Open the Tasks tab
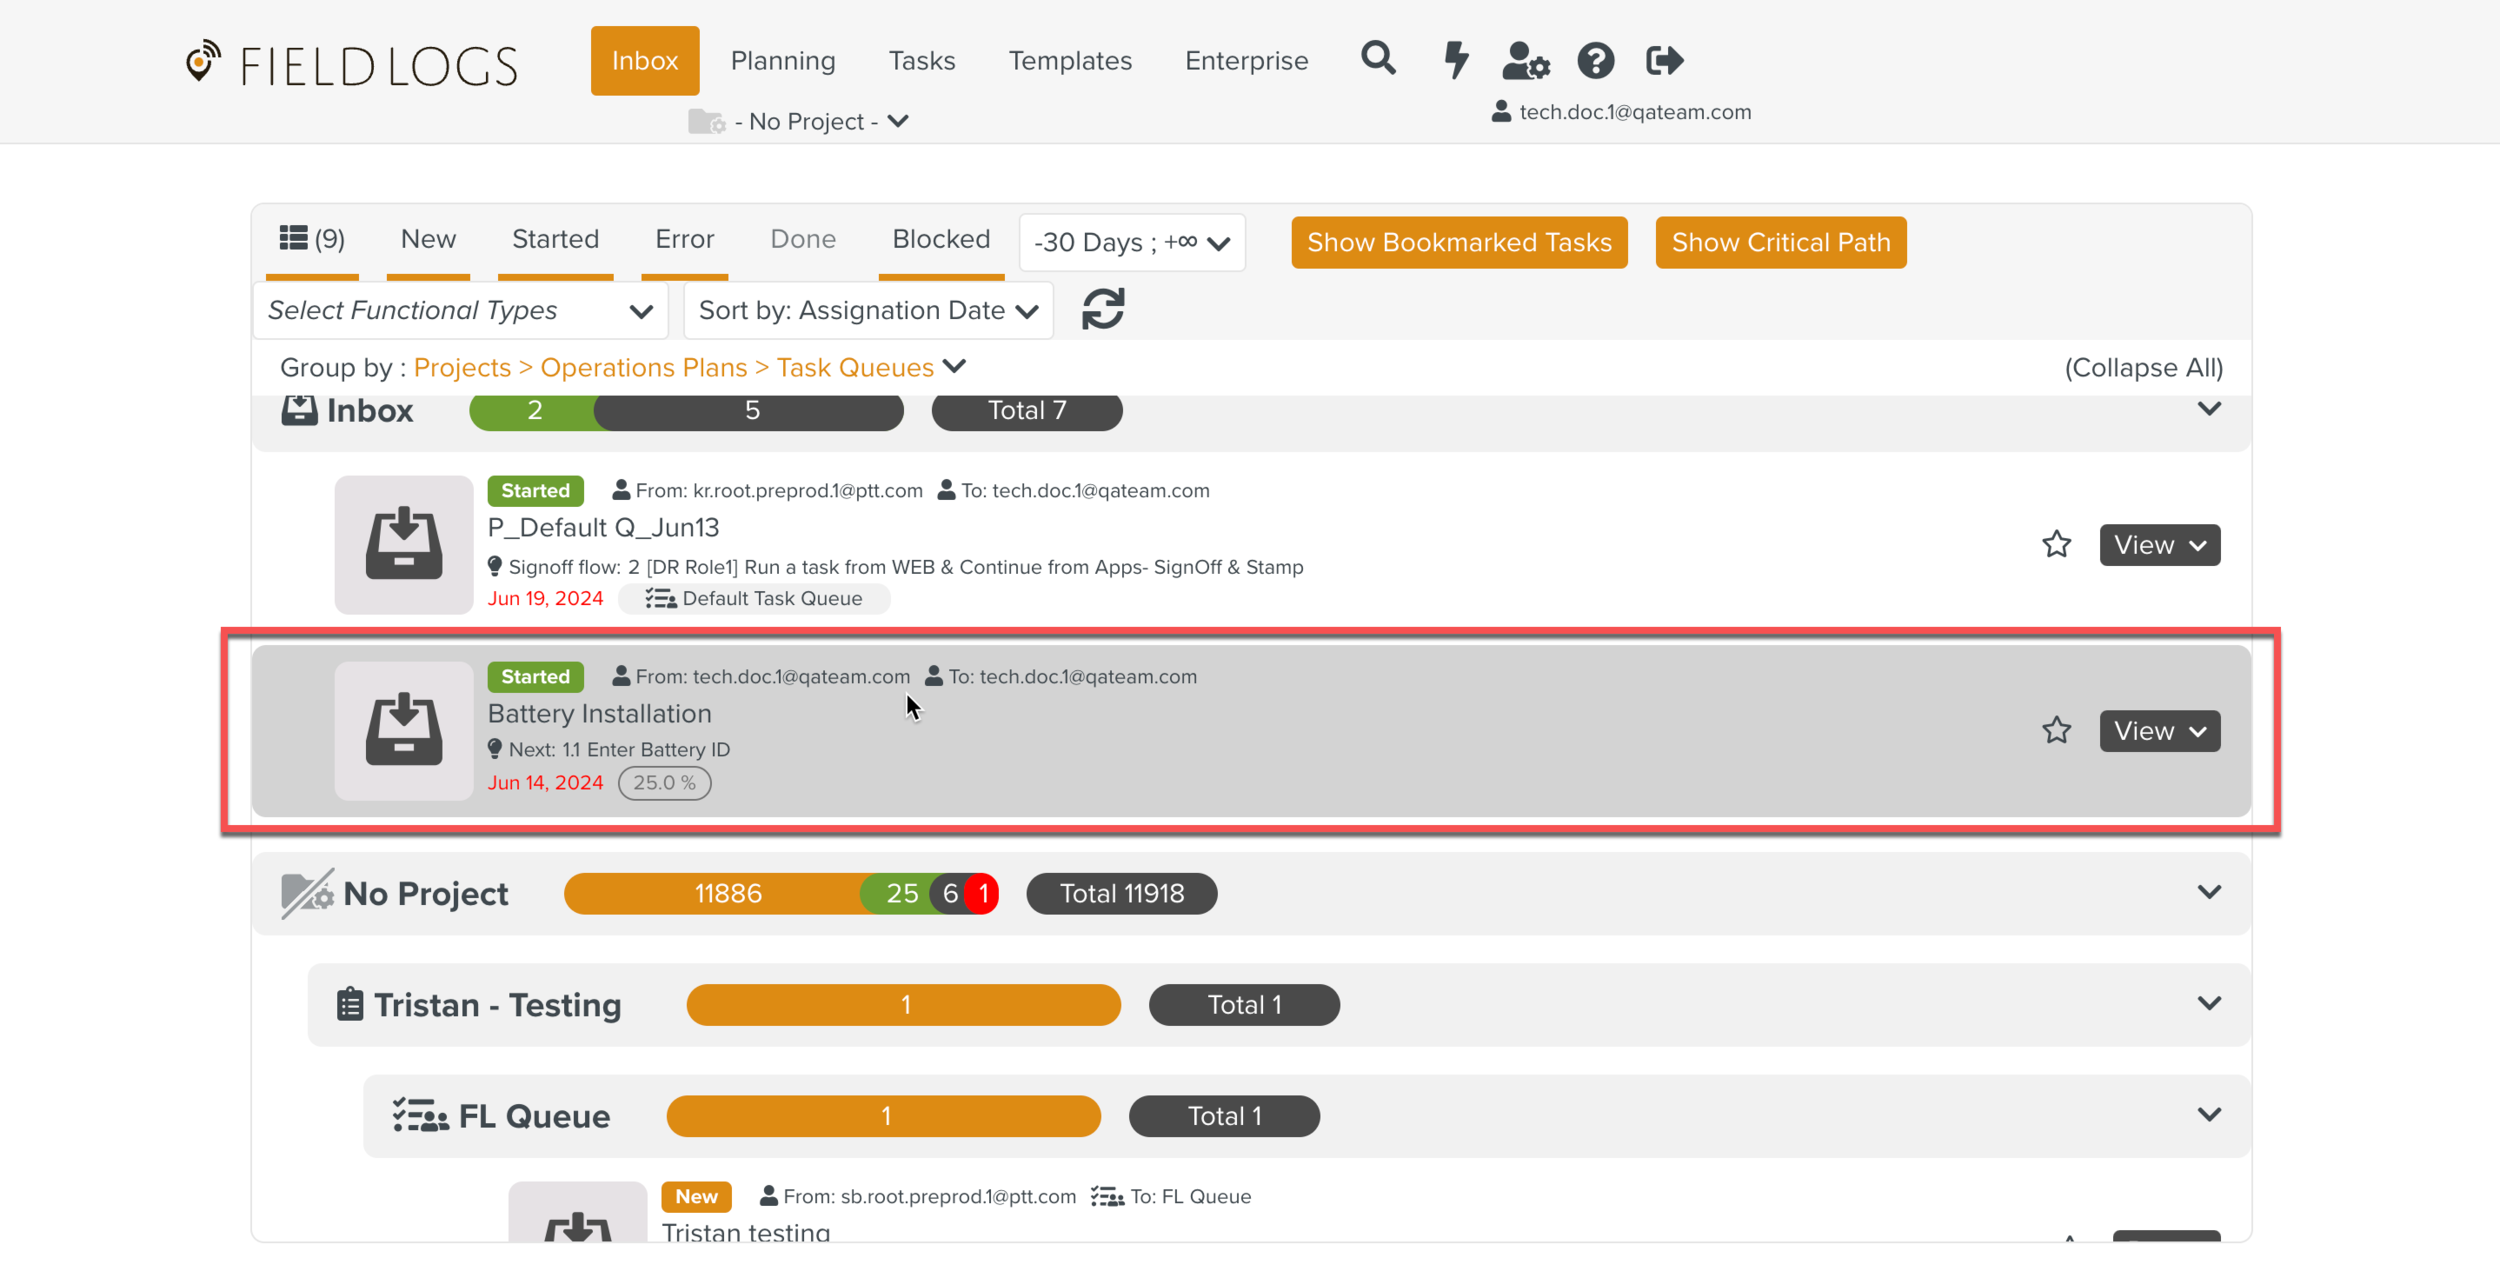The image size is (2500, 1278). 922,60
